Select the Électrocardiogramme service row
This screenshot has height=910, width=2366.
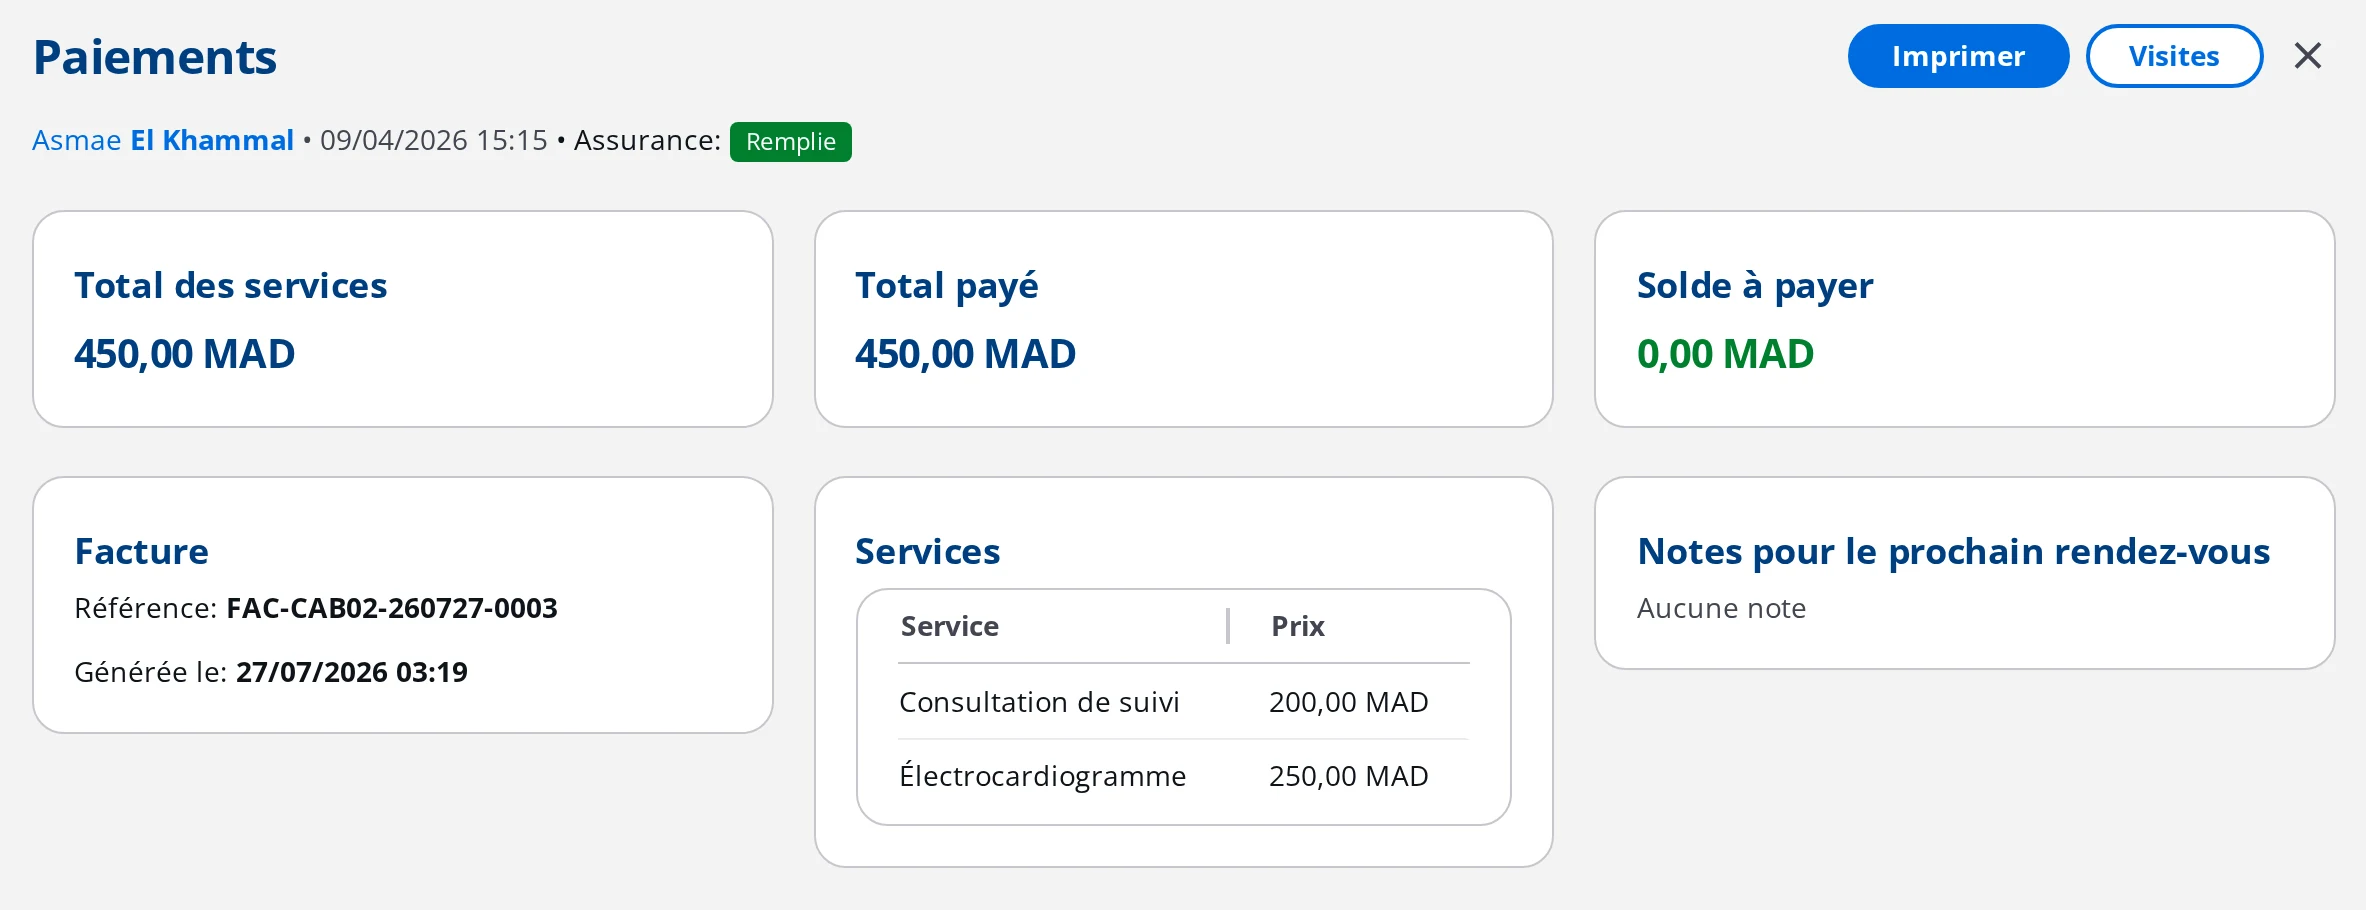(1183, 776)
